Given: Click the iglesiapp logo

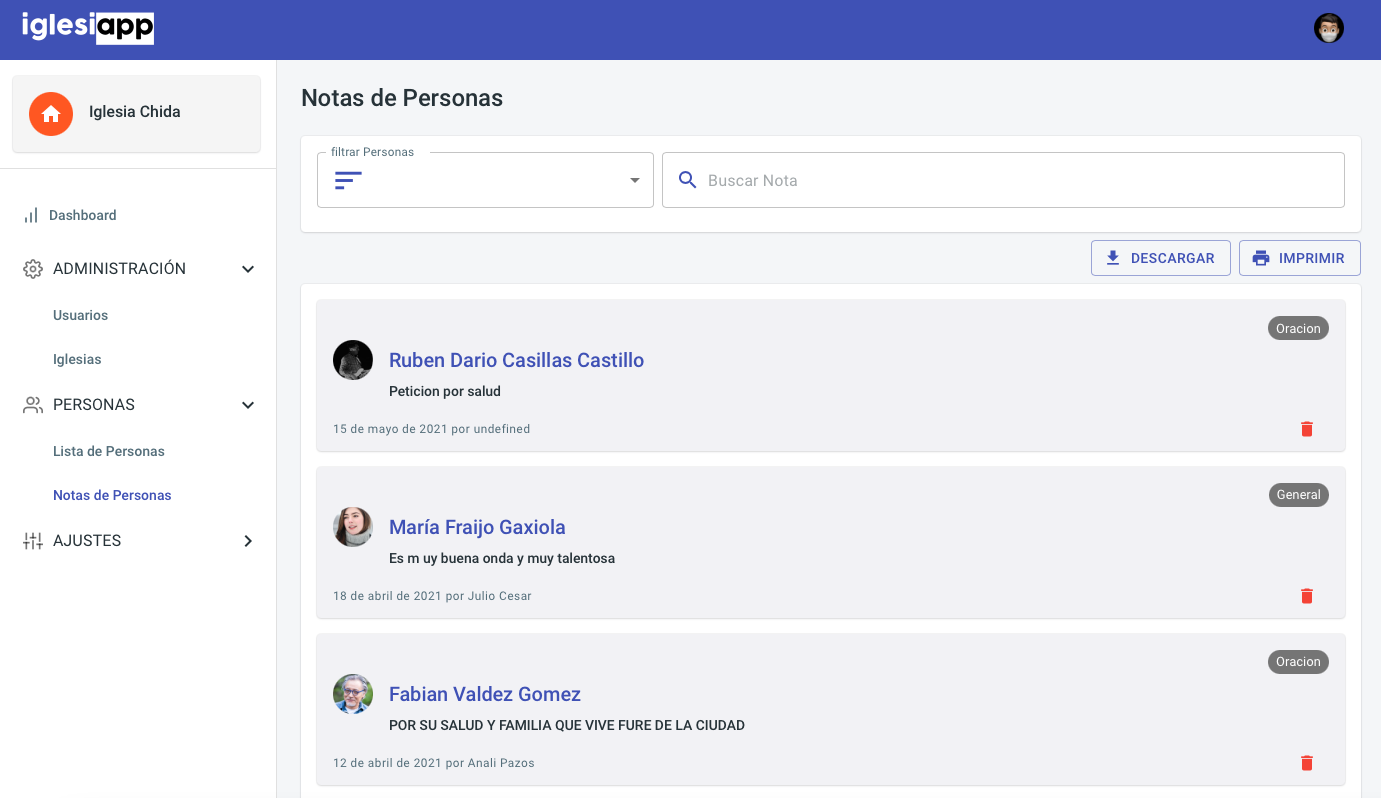Looking at the screenshot, I should pos(88,27).
